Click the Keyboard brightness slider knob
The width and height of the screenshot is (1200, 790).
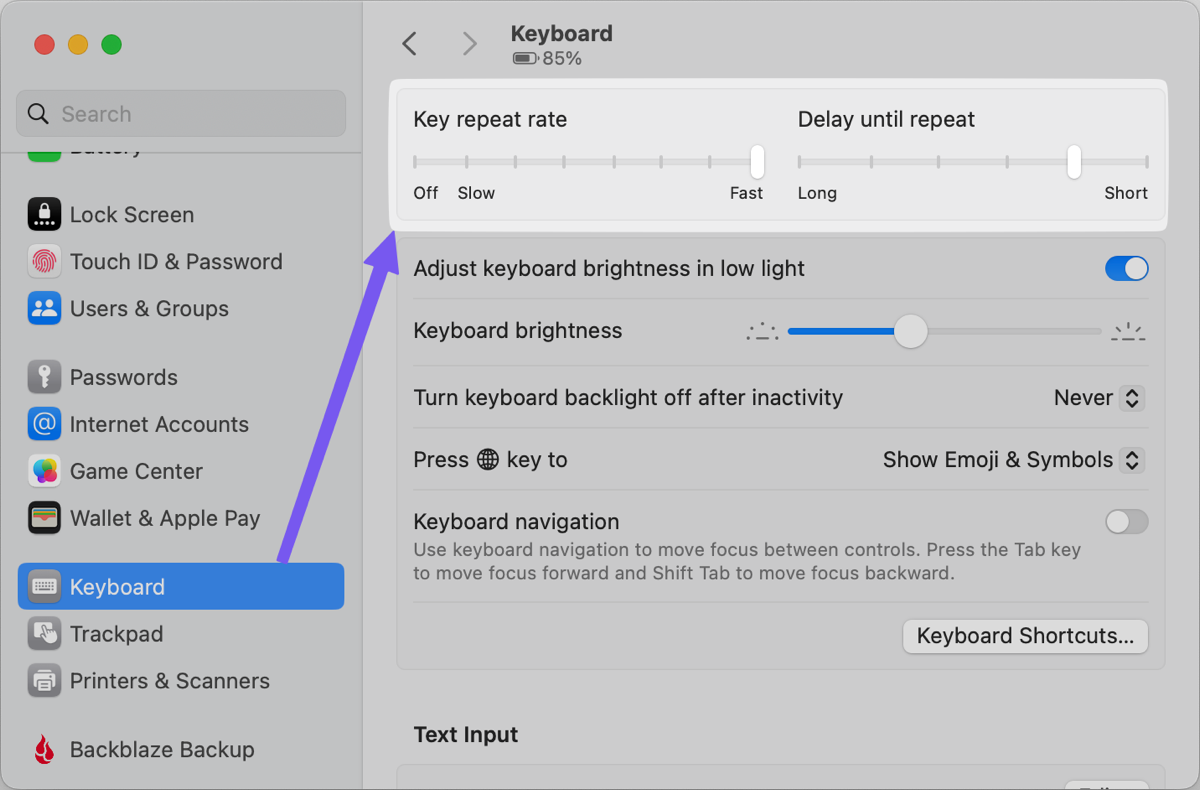point(910,331)
